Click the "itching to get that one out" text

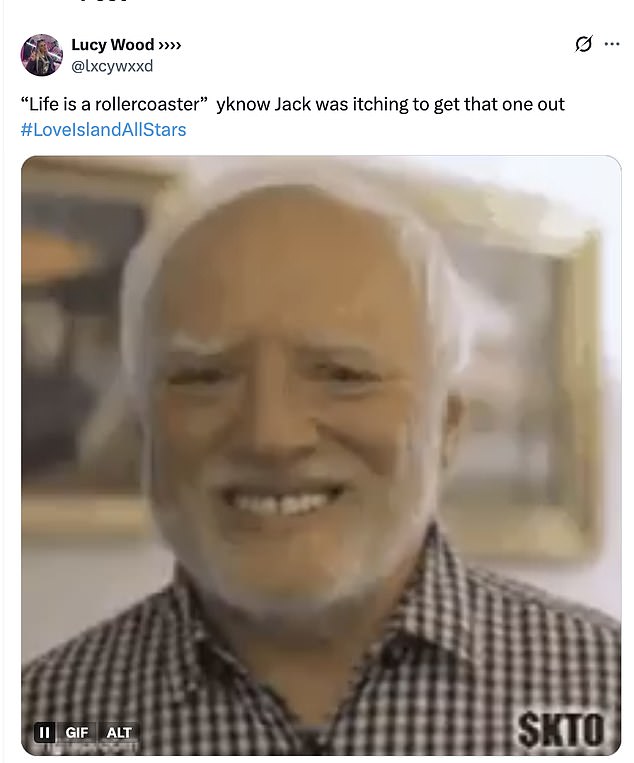point(458,104)
